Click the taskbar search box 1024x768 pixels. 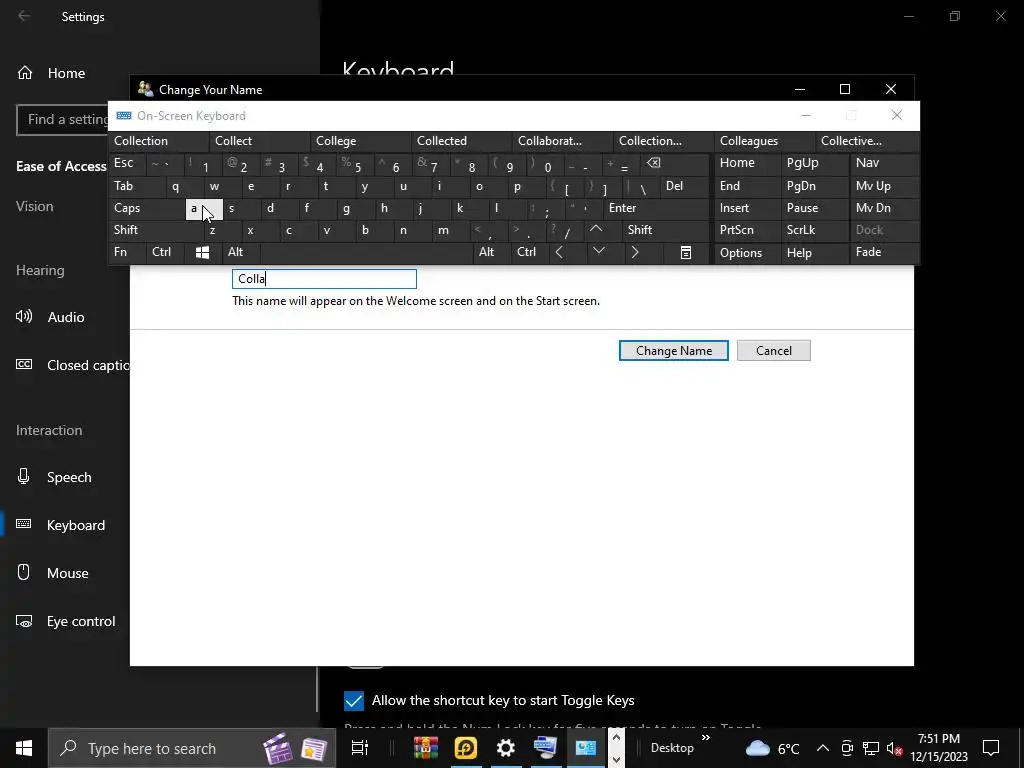tap(192, 748)
